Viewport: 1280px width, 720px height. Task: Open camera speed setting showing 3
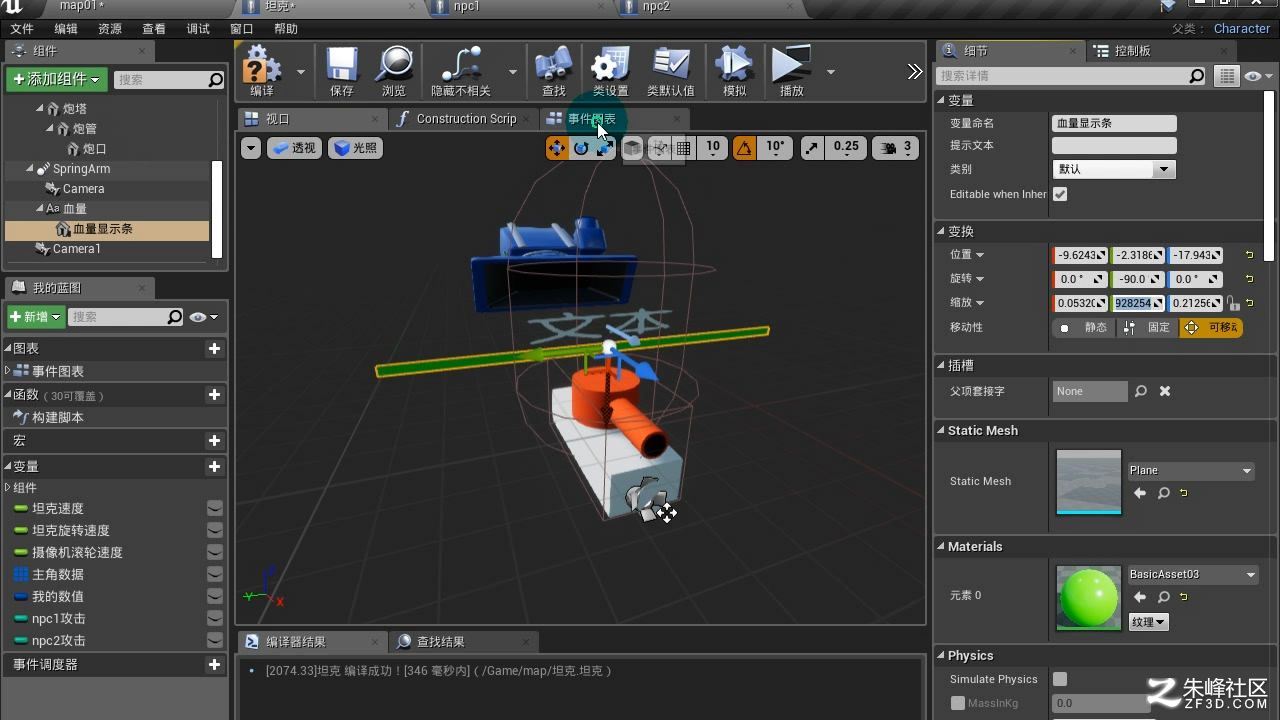[895, 148]
